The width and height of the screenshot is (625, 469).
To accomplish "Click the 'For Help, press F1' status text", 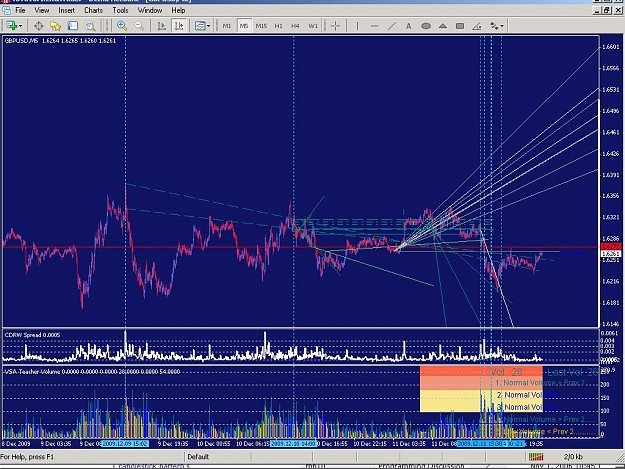I will (27, 457).
